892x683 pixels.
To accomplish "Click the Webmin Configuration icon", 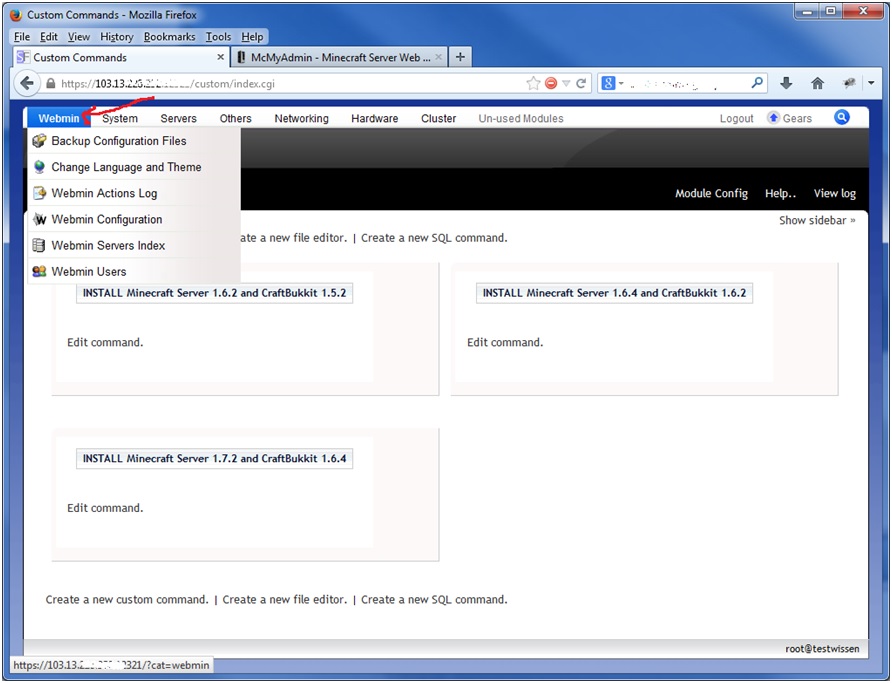I will point(39,219).
